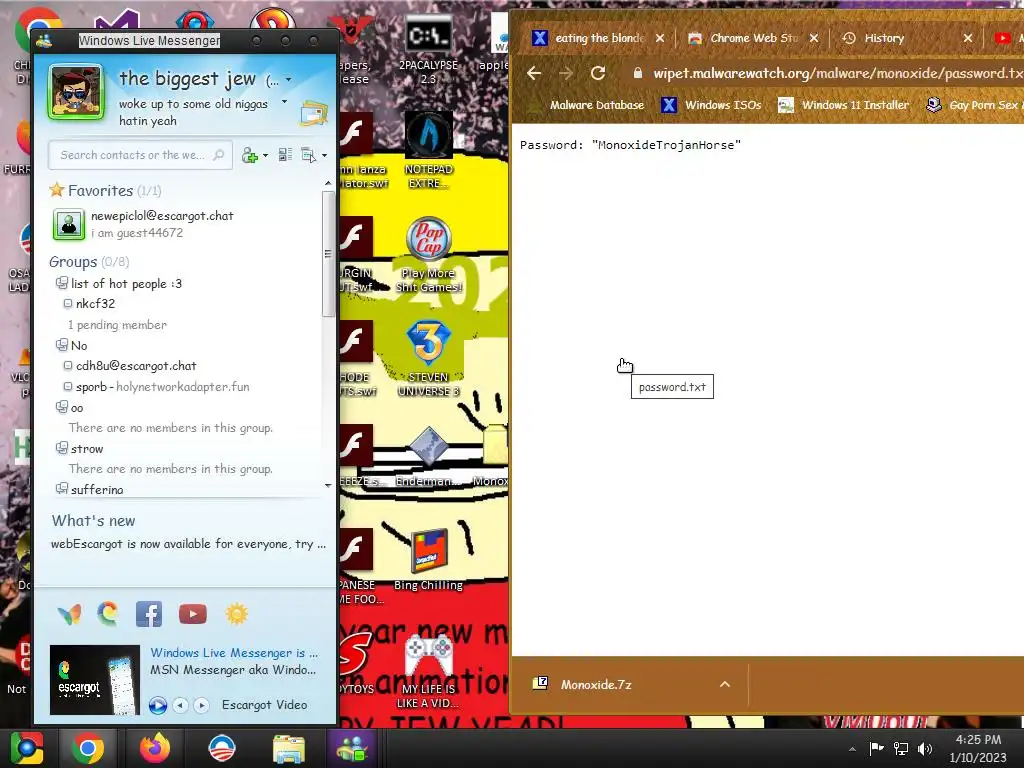Image resolution: width=1024 pixels, height=768 pixels.
Task: Open Monoxide.7z download options chevron
Action: coord(725,684)
